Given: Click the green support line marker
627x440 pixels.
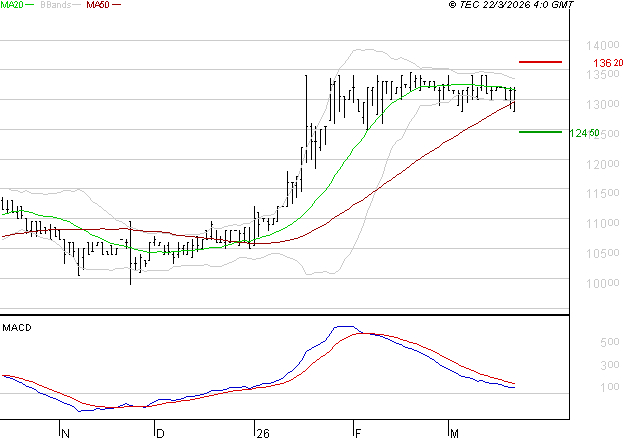Looking at the screenshot, I should click(540, 132).
